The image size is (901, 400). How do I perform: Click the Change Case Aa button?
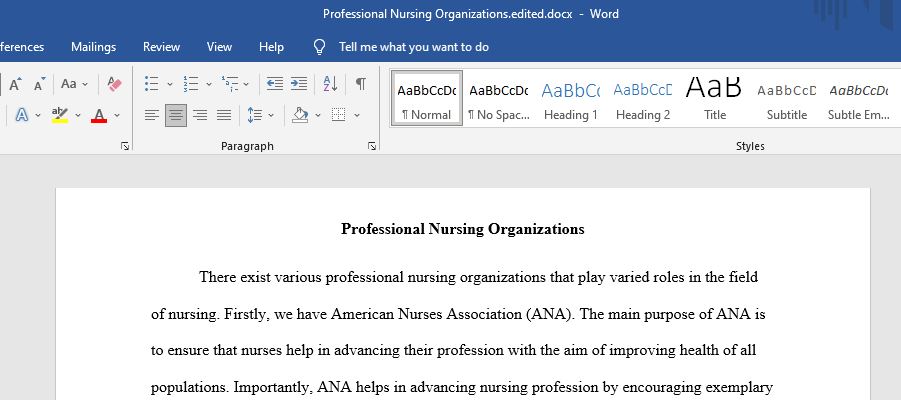[69, 84]
